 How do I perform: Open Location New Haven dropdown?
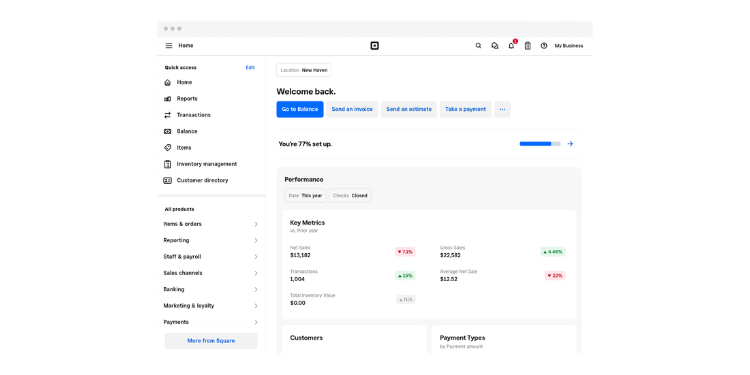[304, 70]
